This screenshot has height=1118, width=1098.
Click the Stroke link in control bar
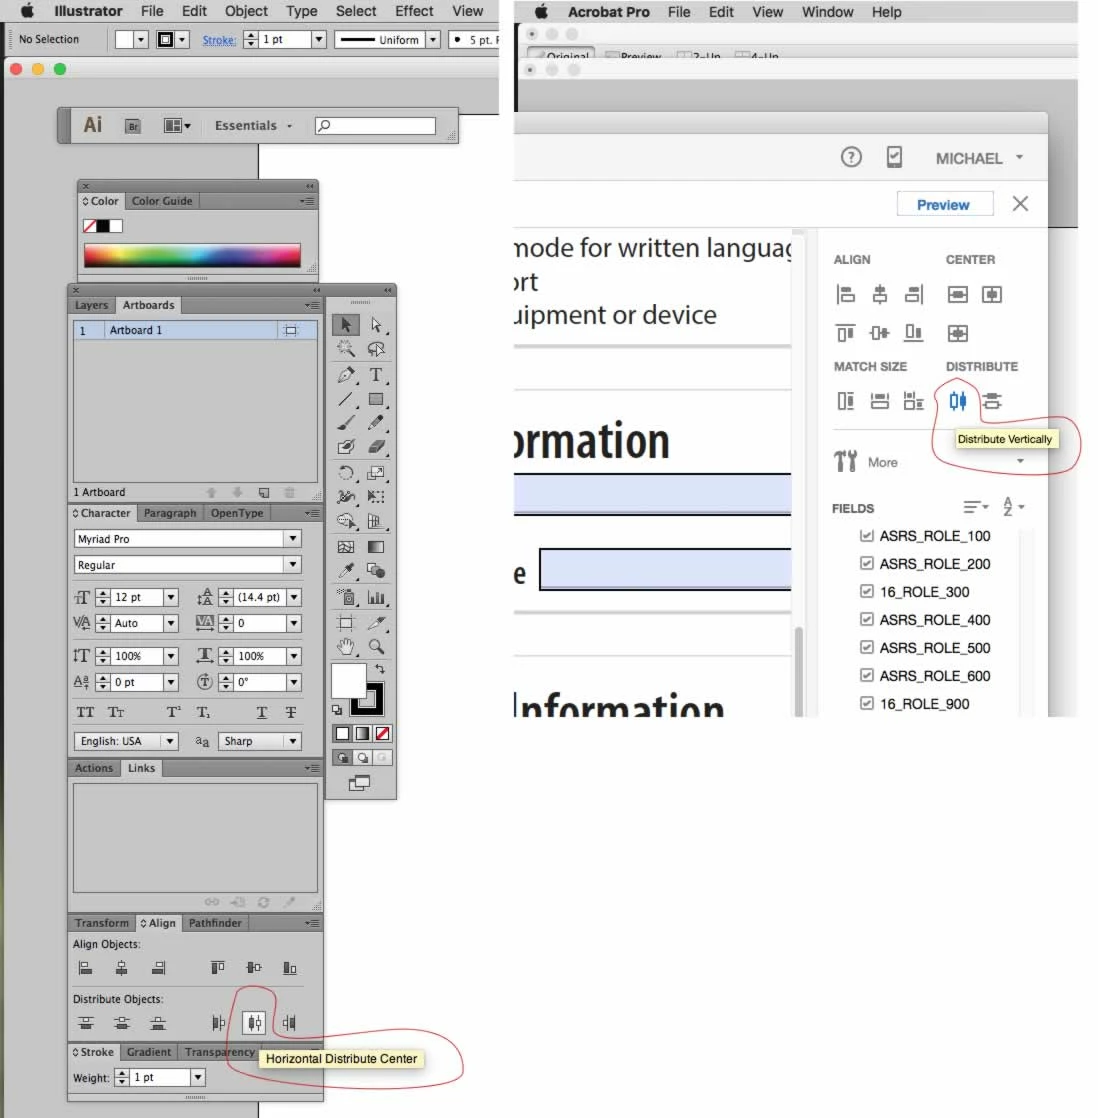tap(219, 40)
